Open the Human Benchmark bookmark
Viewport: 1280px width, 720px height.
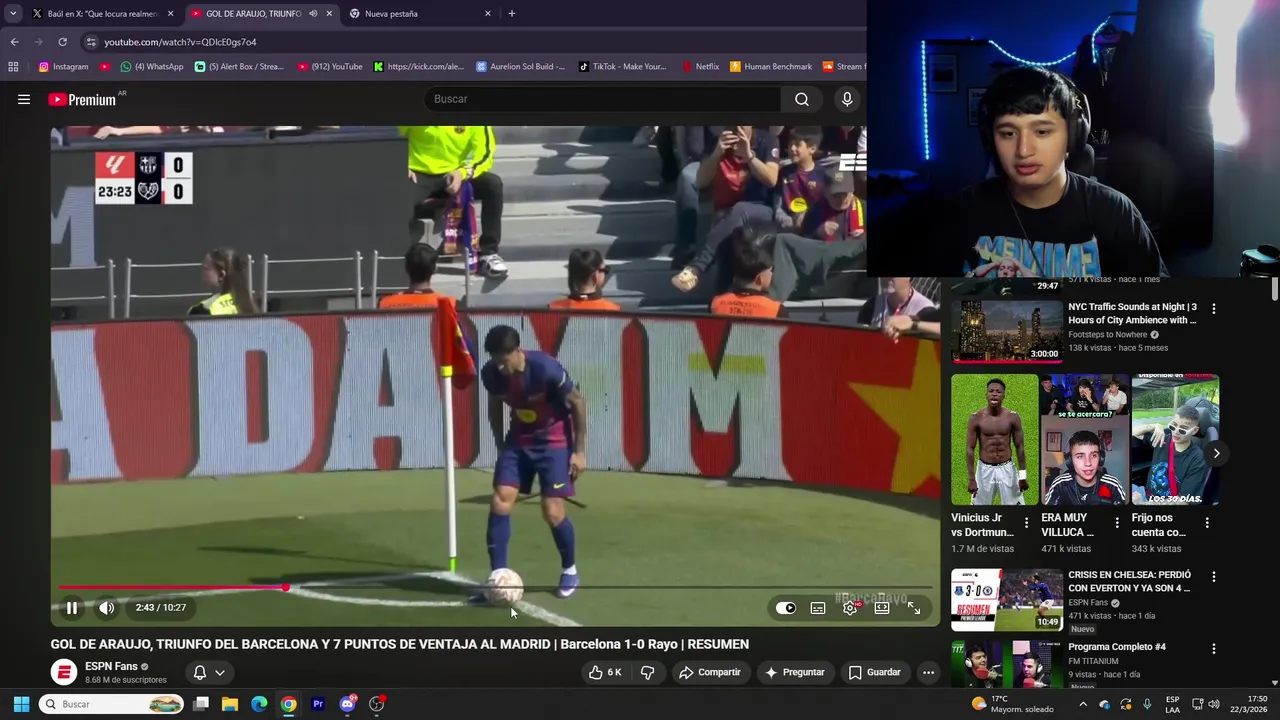click(770, 67)
